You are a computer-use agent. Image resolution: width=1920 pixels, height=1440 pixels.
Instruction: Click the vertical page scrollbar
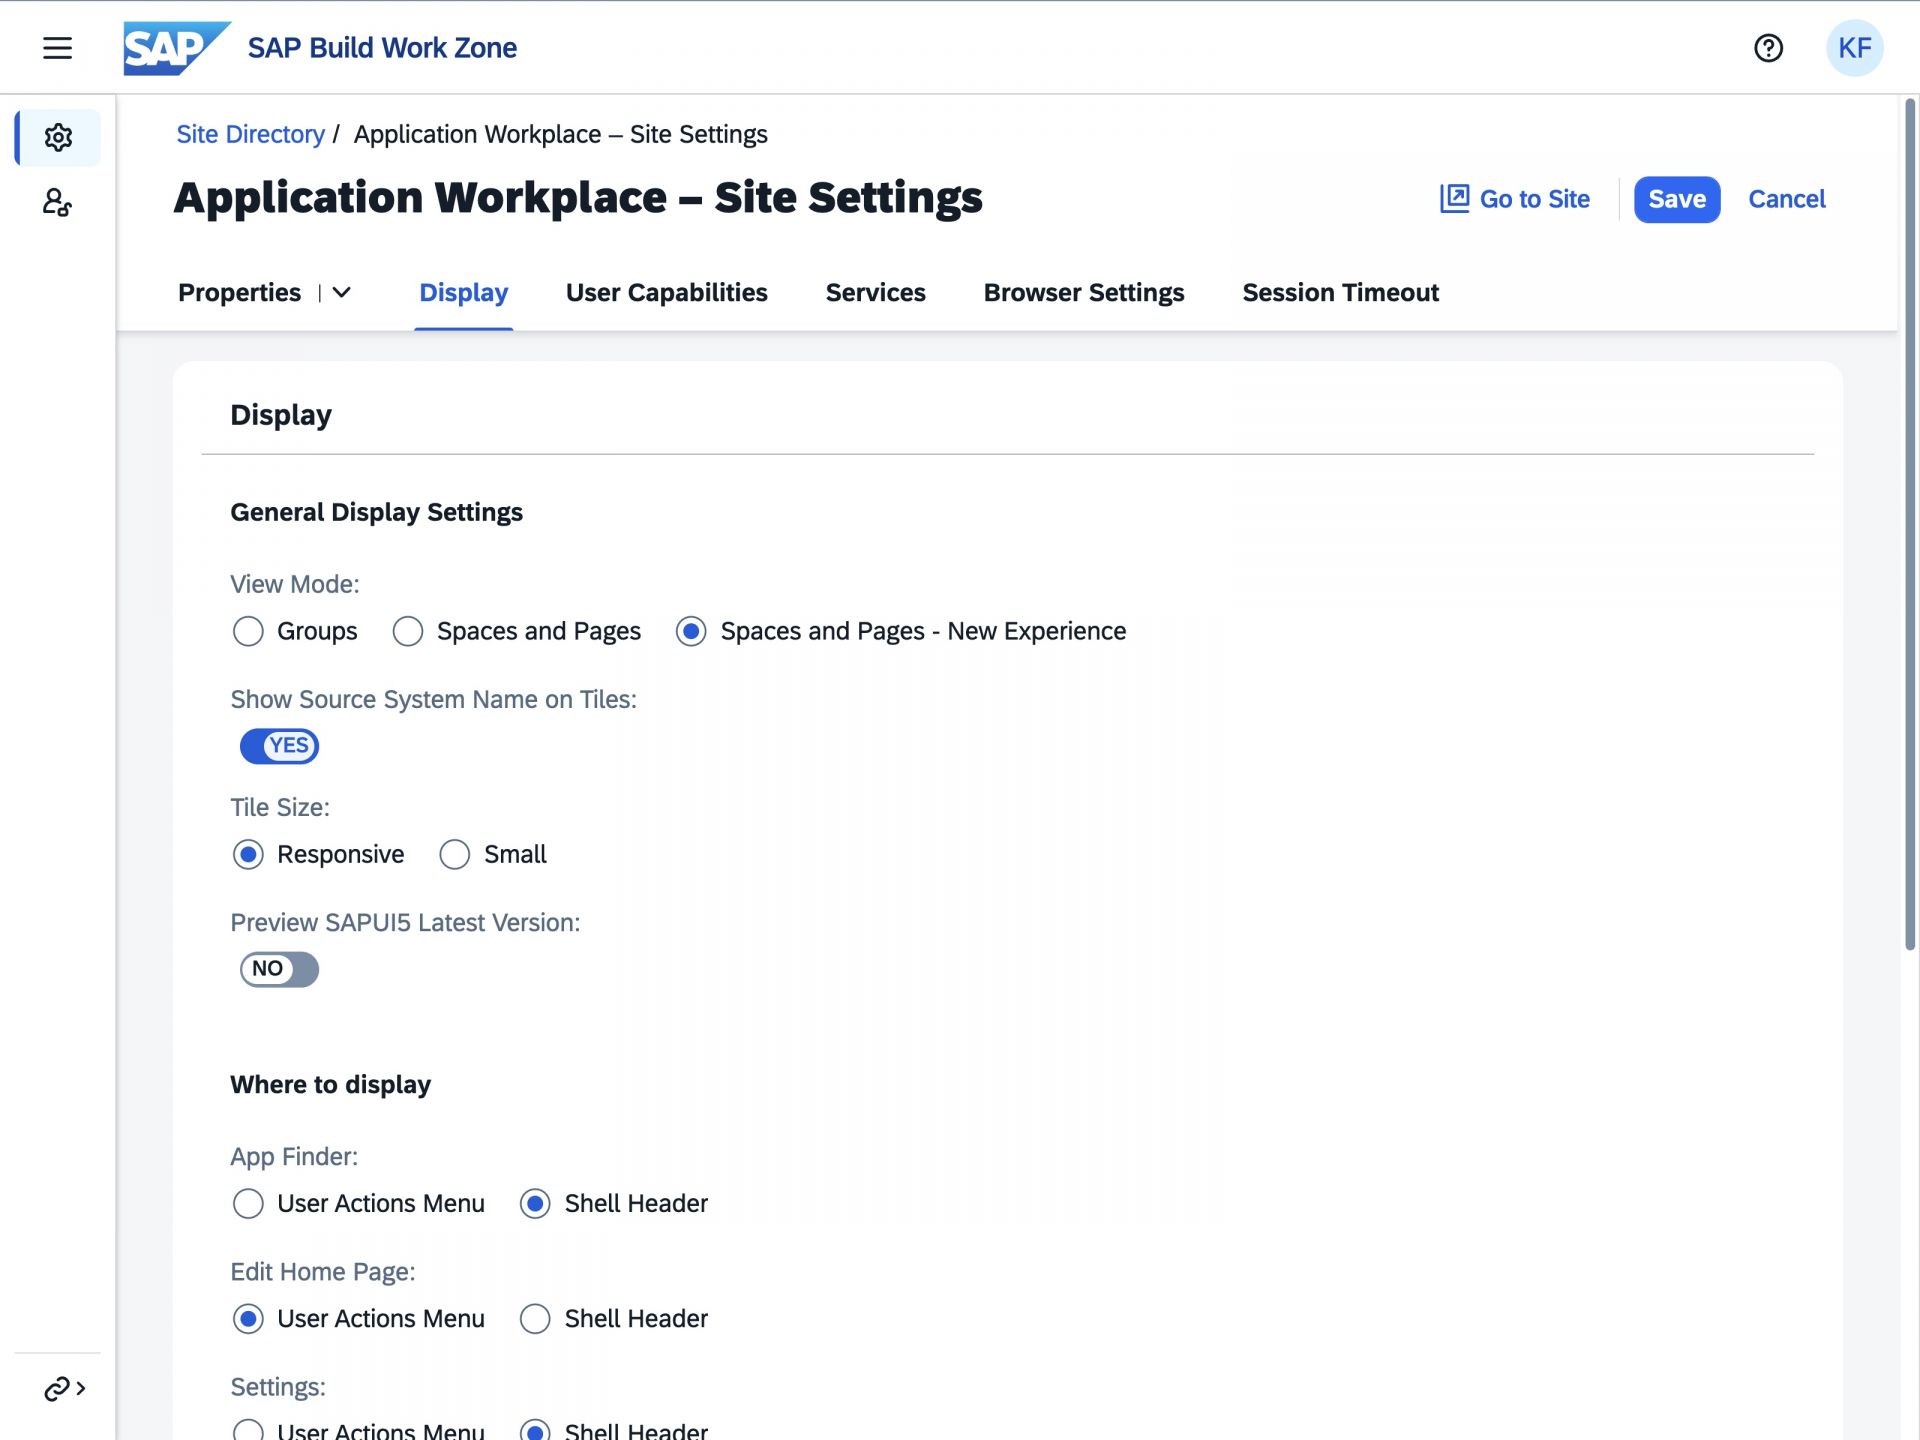tap(1910, 524)
